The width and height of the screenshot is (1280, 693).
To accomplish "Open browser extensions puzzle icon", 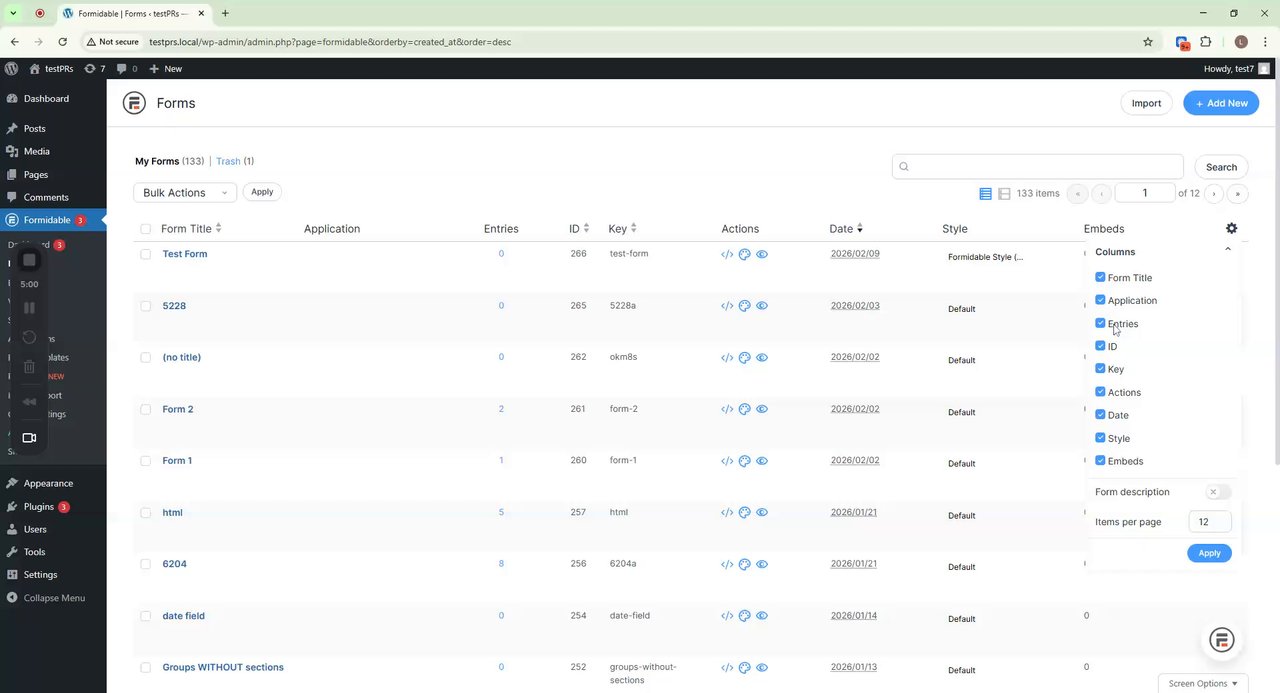I will click(x=1205, y=42).
